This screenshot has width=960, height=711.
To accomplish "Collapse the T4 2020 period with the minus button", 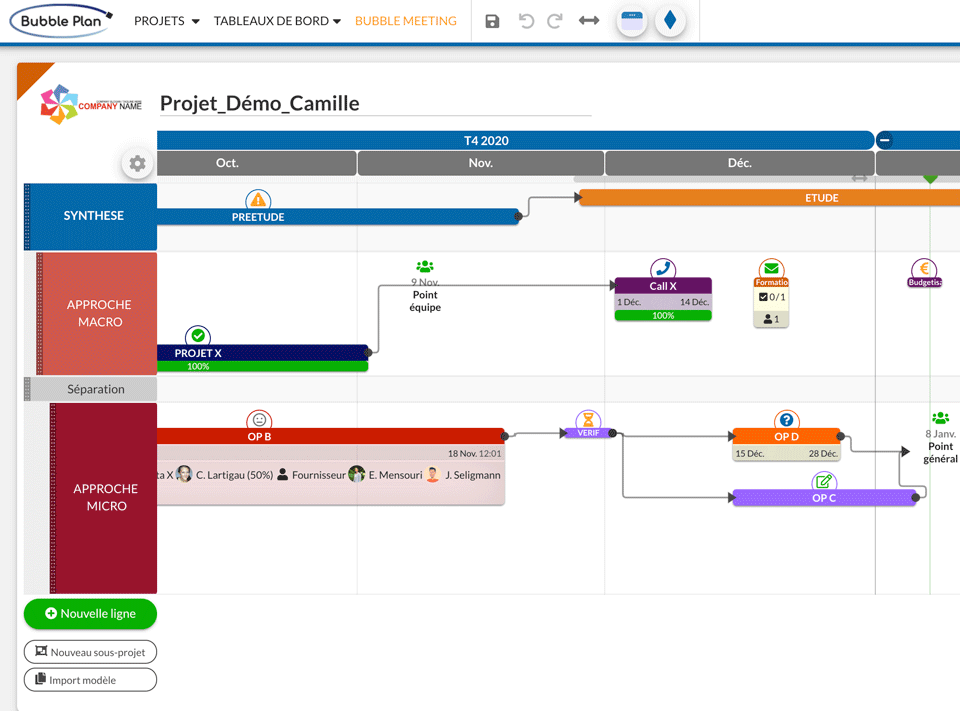I will 884,140.
